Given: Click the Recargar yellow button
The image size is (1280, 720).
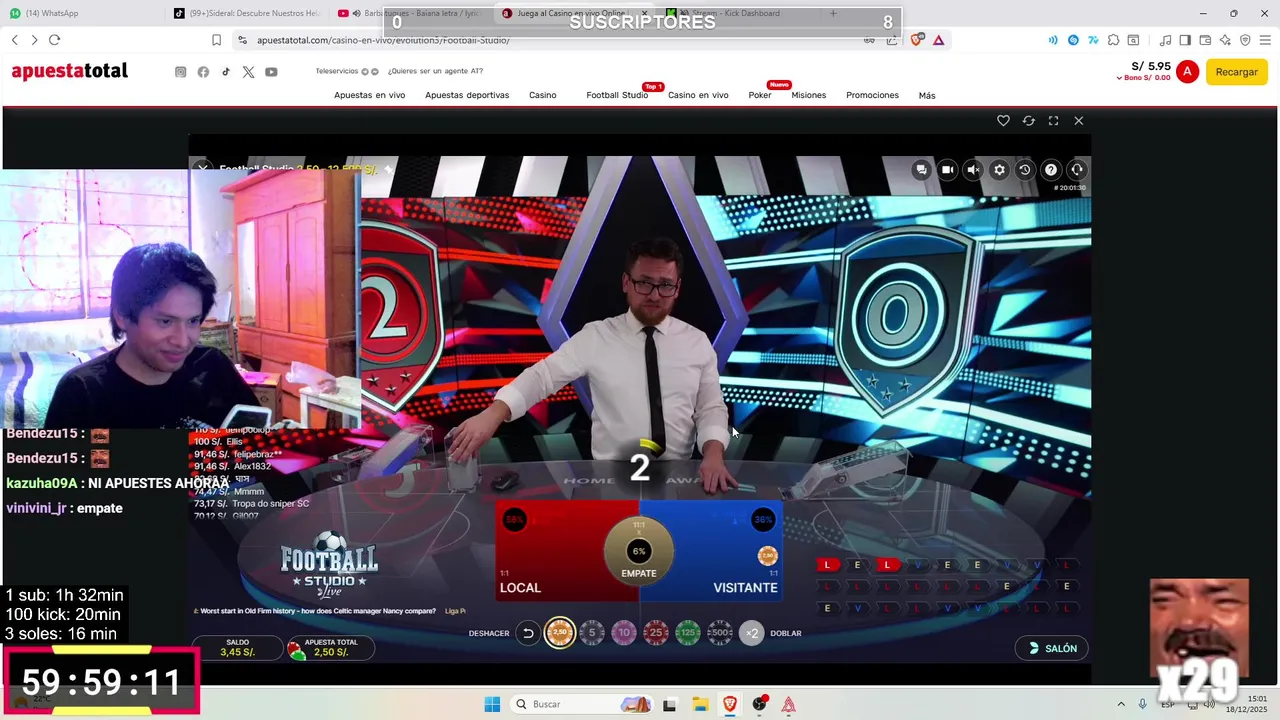Looking at the screenshot, I should point(1237,72).
